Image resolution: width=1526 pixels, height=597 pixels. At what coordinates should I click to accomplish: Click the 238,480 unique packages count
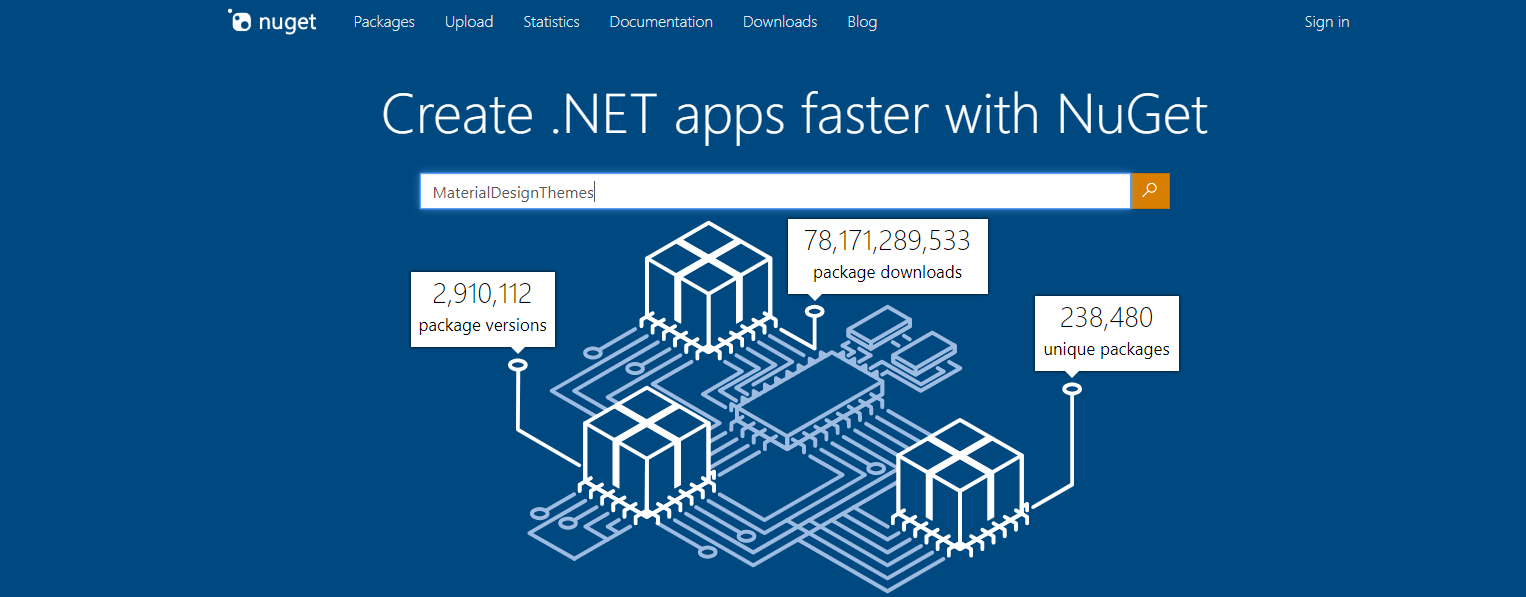click(1106, 317)
